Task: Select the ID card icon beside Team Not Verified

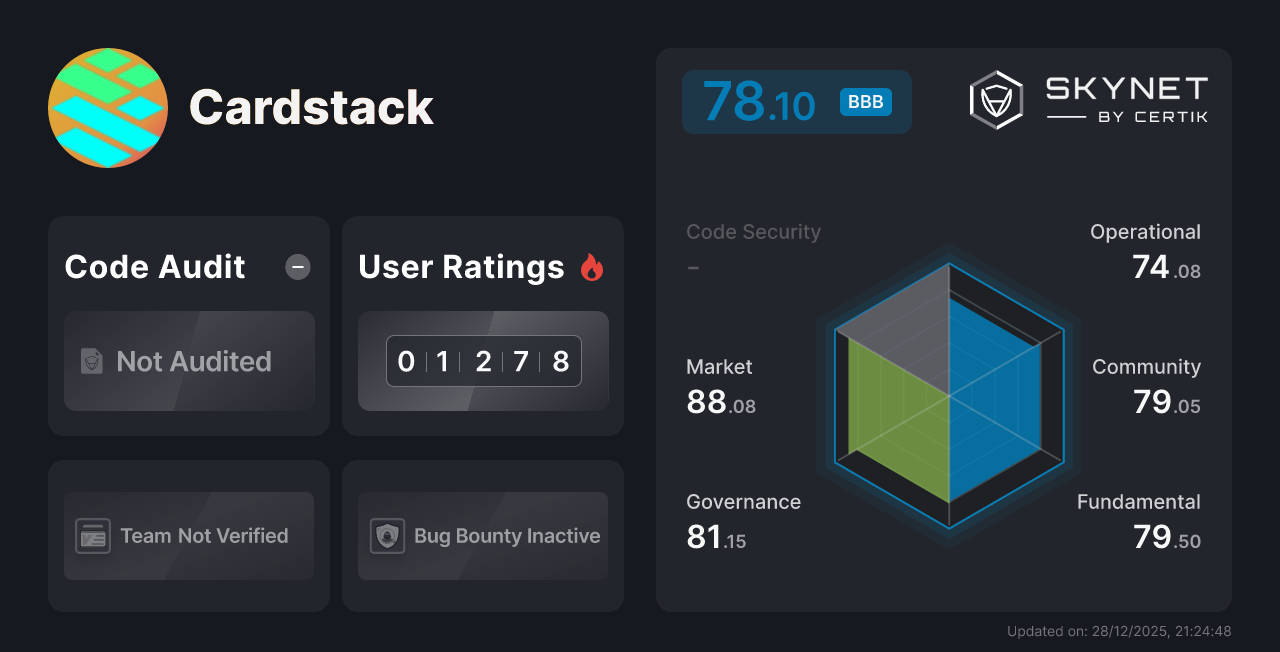Action: click(91, 536)
